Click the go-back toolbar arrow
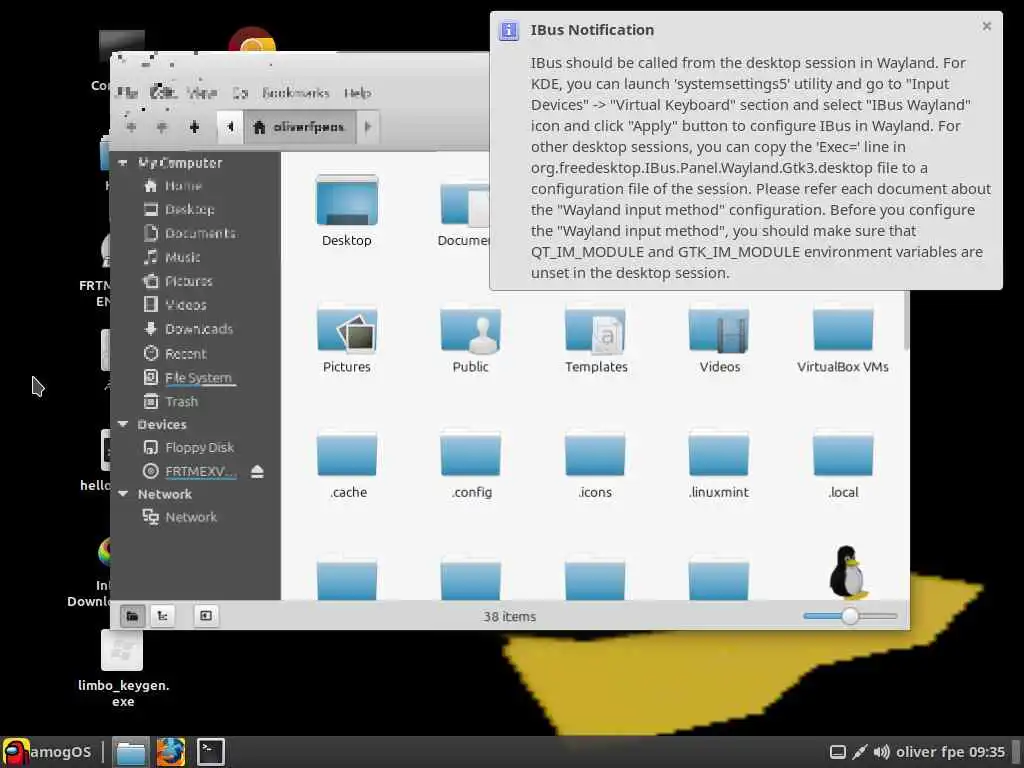 [131, 127]
